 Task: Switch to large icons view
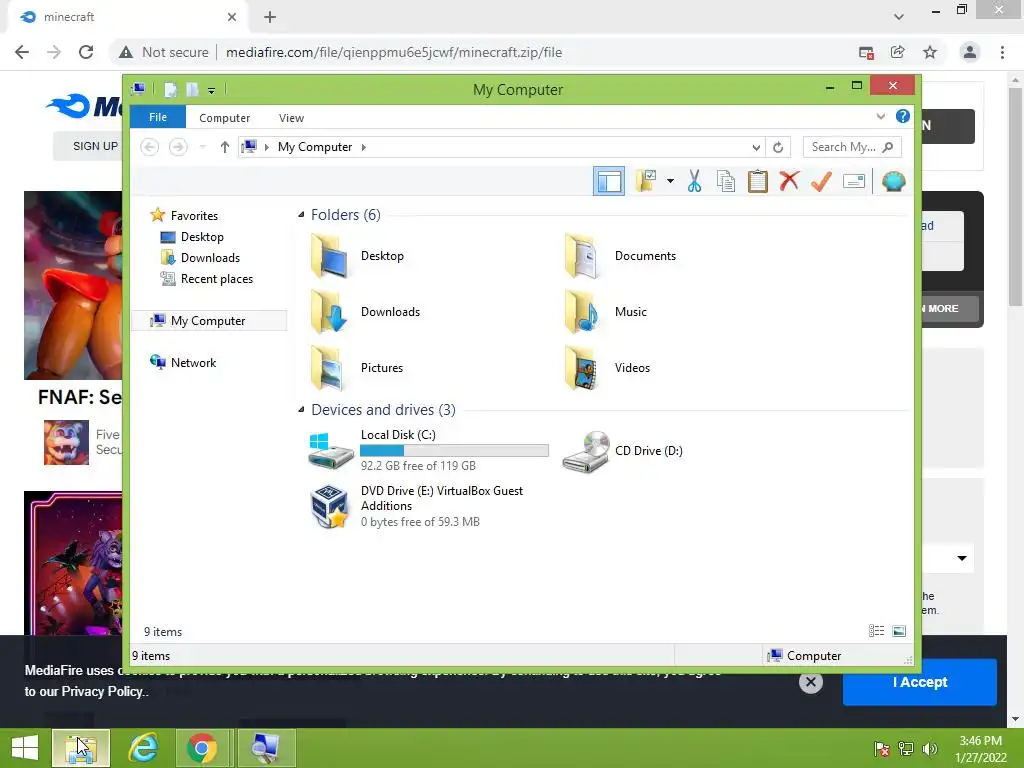click(x=899, y=631)
